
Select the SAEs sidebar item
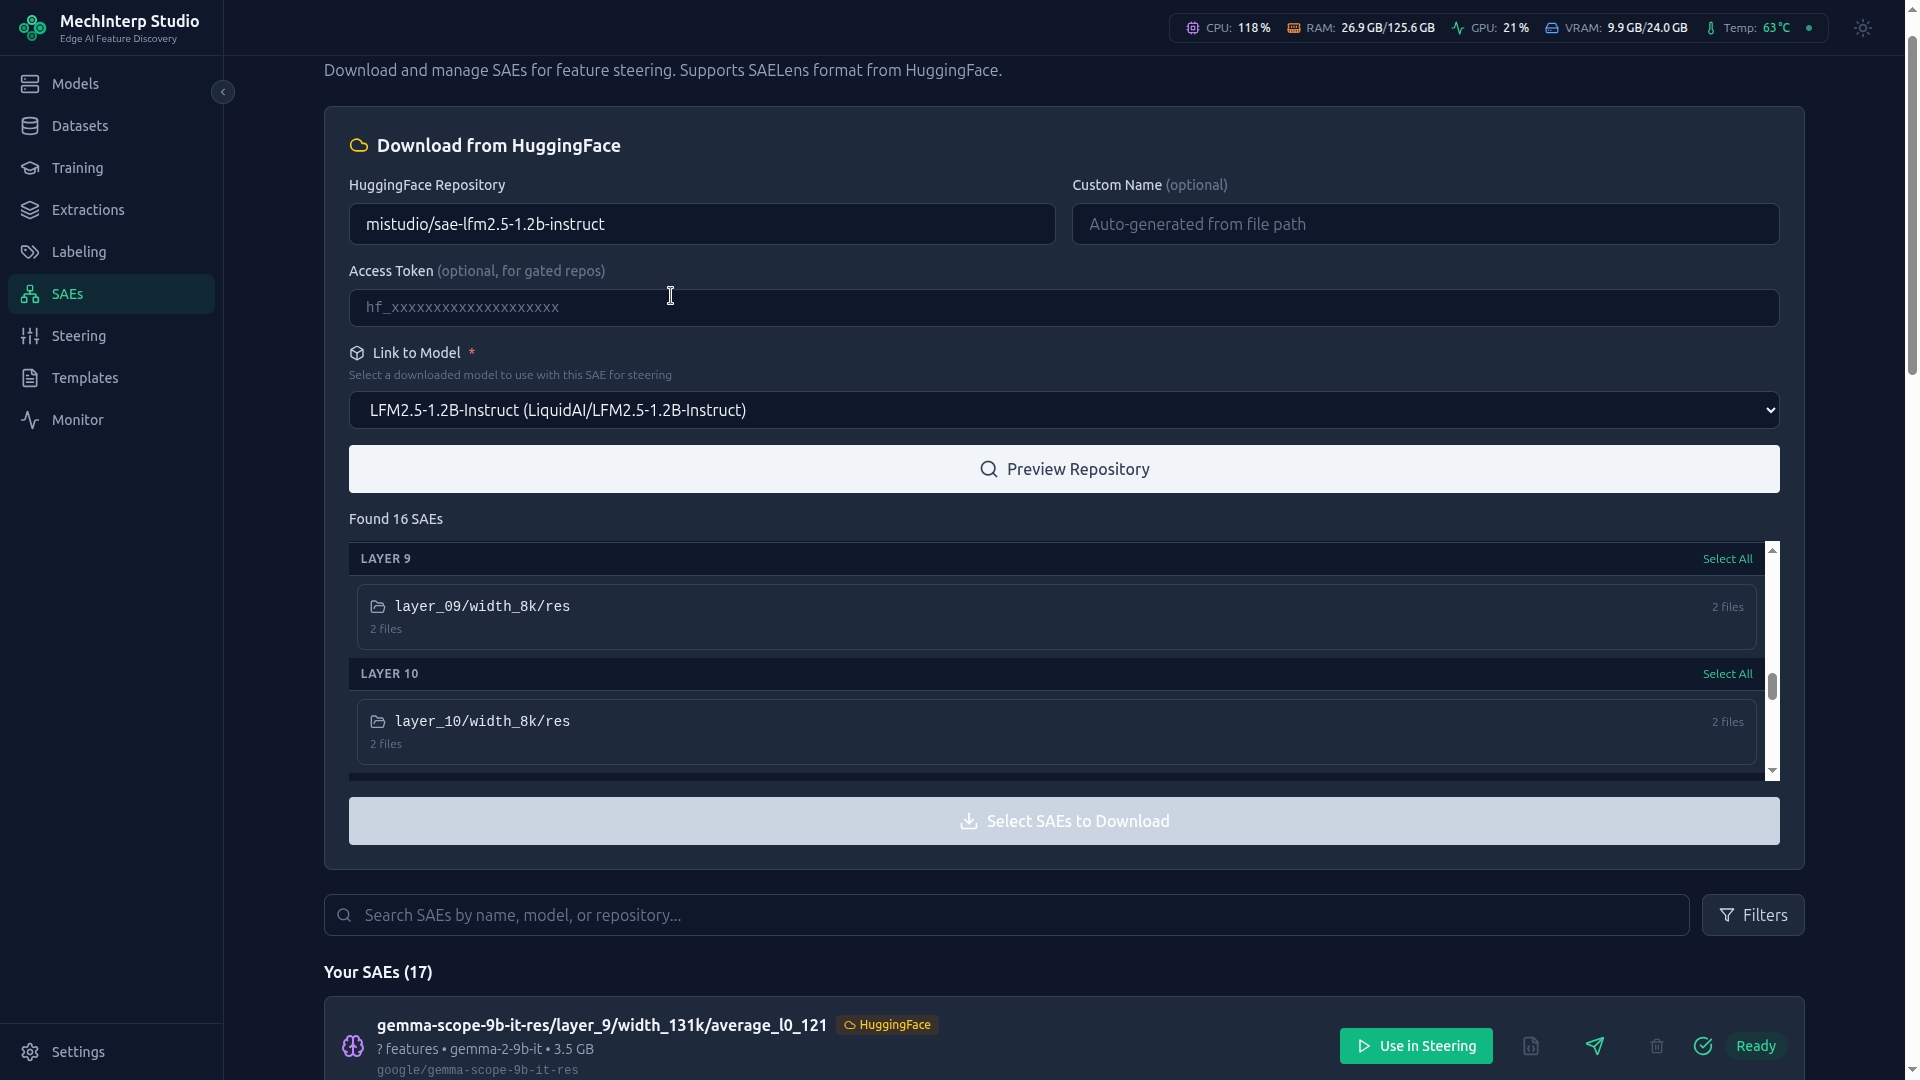coord(111,294)
